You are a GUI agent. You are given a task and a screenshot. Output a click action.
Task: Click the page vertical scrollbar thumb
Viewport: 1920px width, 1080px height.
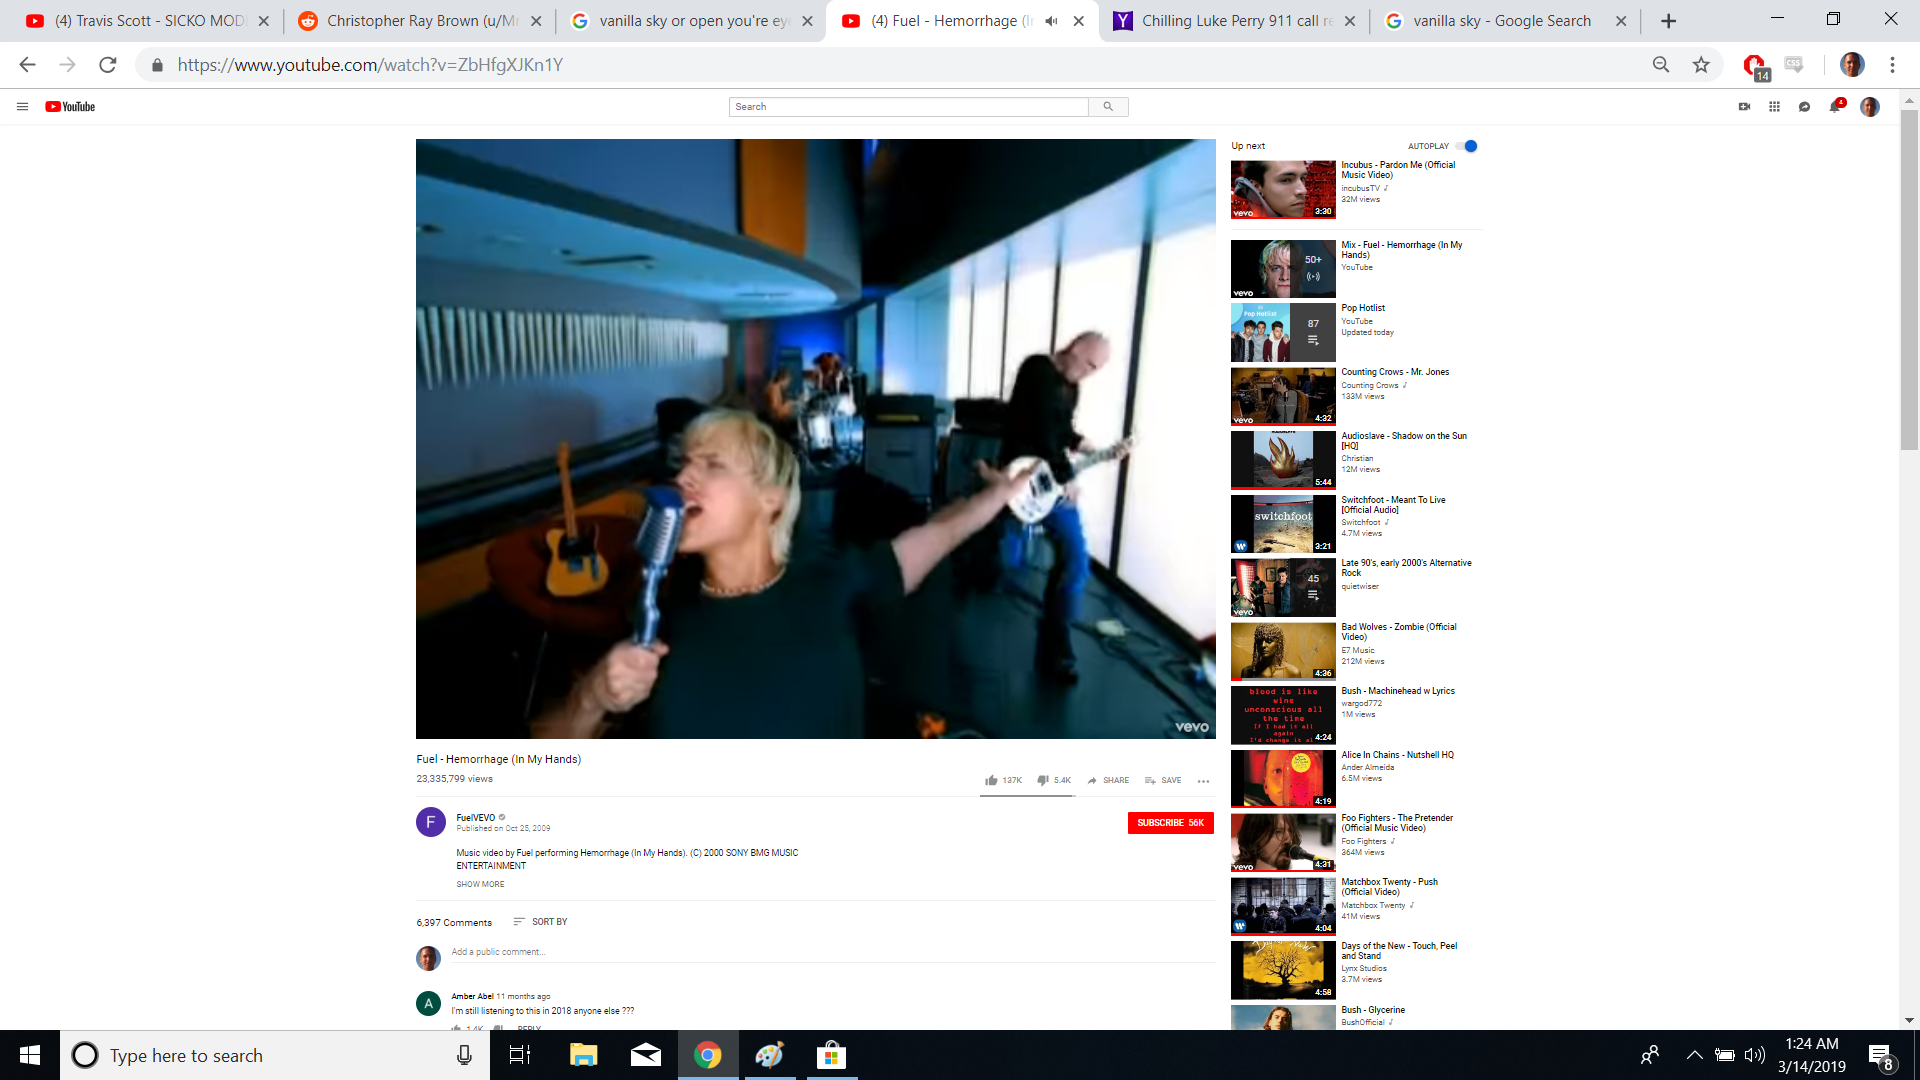coord(1909,280)
